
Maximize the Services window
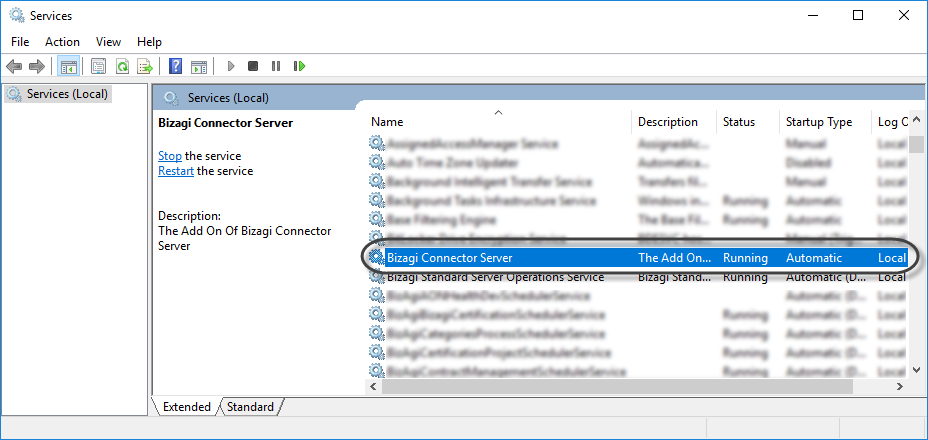point(858,15)
